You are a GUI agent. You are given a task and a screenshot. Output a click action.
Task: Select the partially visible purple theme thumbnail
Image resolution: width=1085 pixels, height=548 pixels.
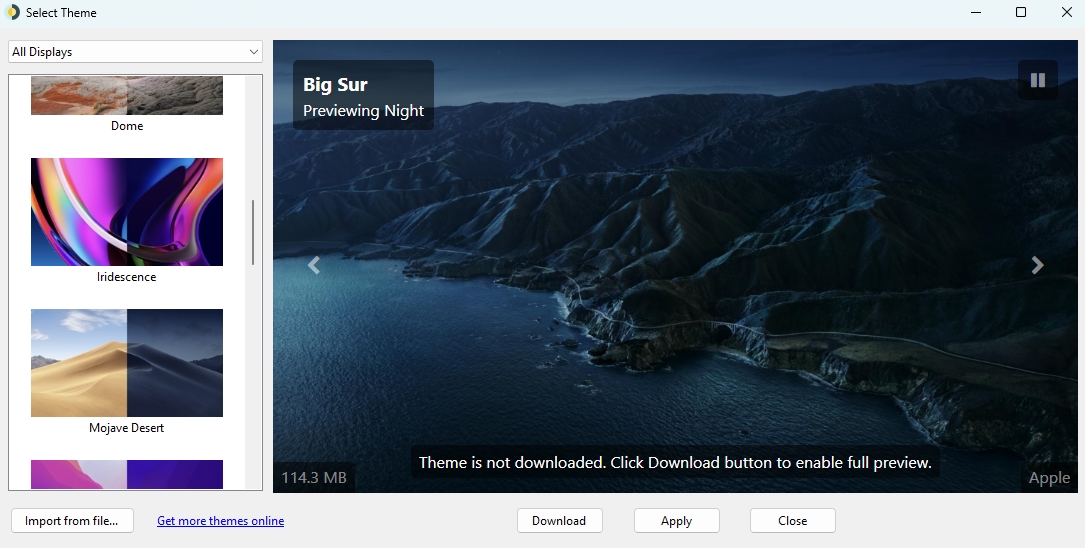127,475
